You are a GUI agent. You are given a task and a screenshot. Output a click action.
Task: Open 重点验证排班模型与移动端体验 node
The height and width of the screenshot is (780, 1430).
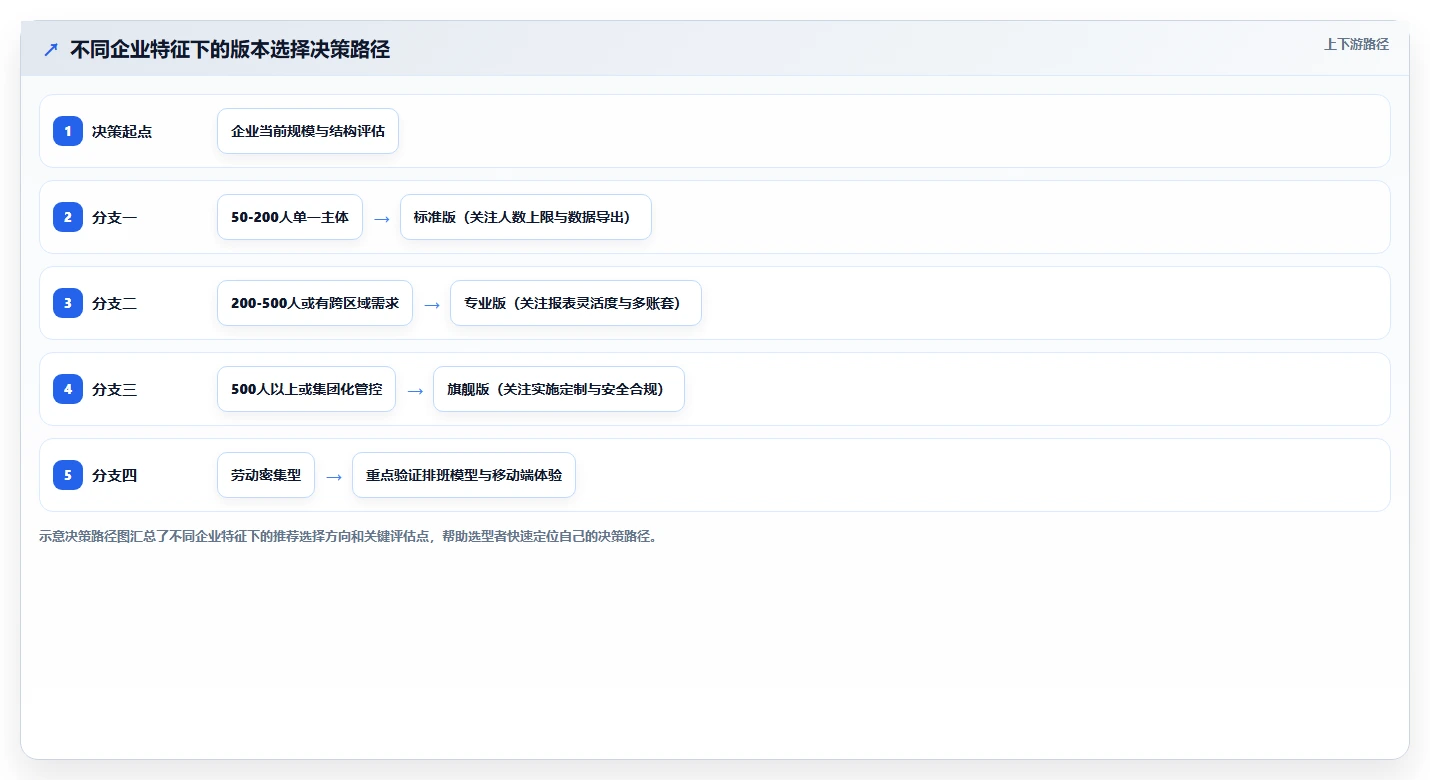(x=464, y=475)
